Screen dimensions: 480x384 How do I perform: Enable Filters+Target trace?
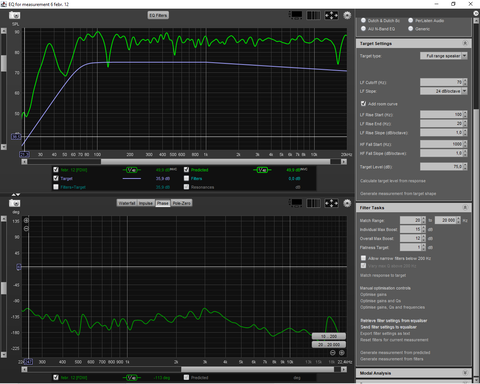pyautogui.click(x=56, y=187)
